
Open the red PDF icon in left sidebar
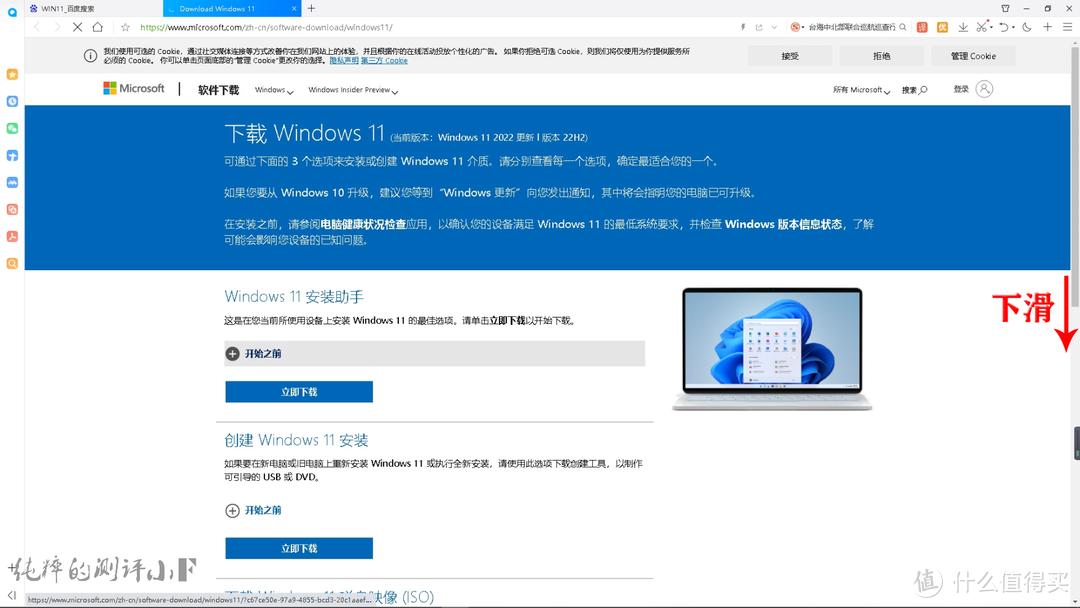pyautogui.click(x=12, y=236)
